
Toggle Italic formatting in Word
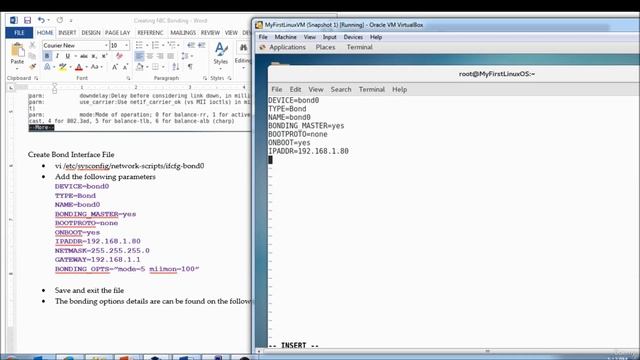pyautogui.click(x=58, y=56)
